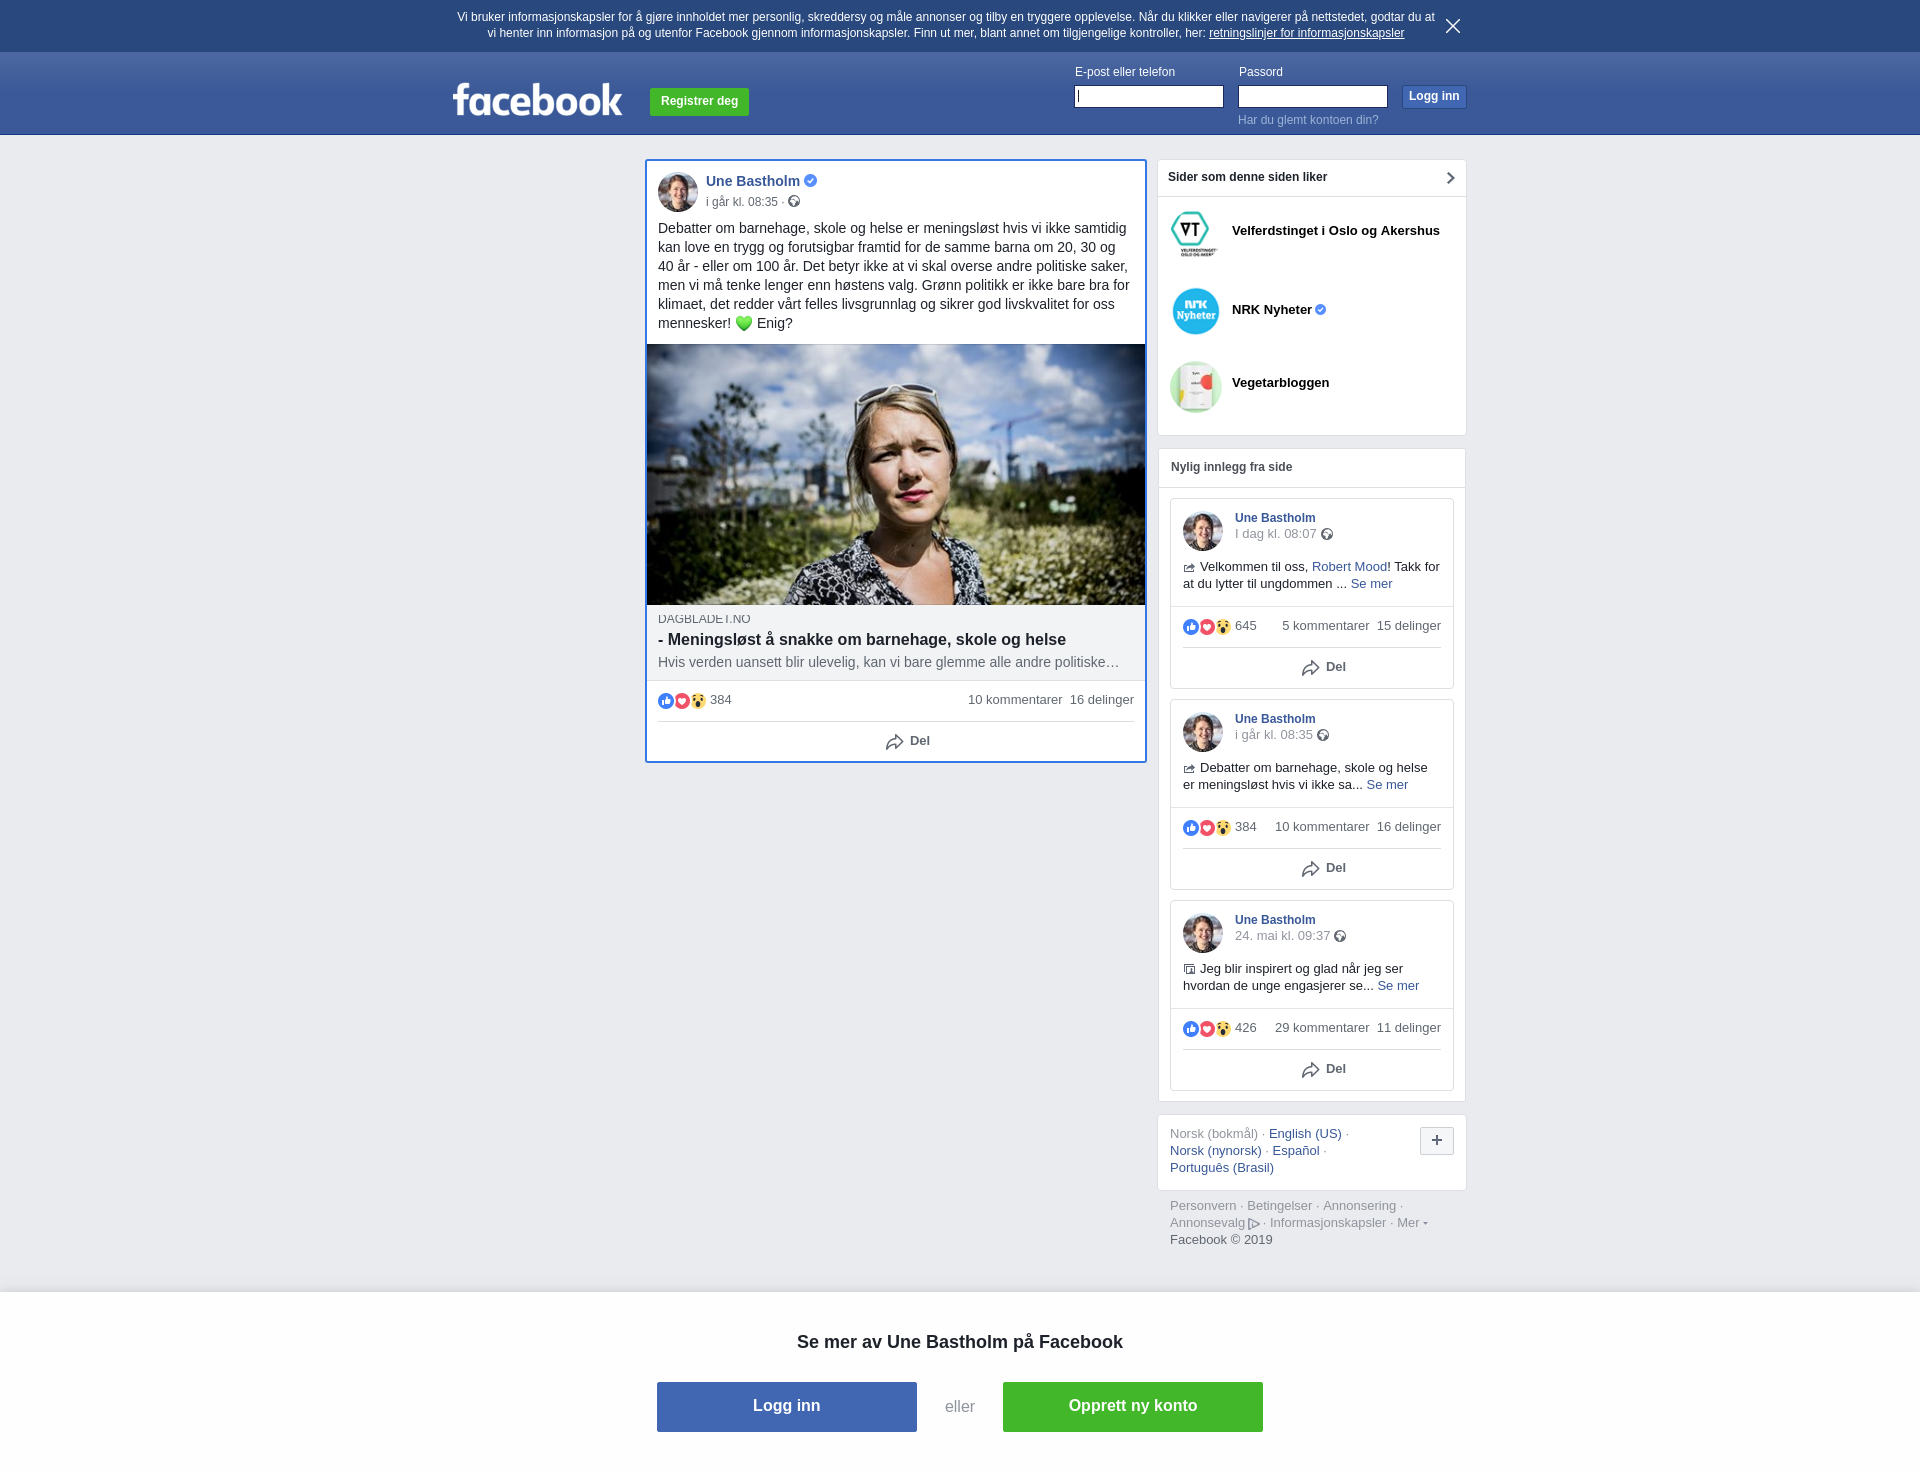Open the Betingelser footer link

click(x=1279, y=1206)
